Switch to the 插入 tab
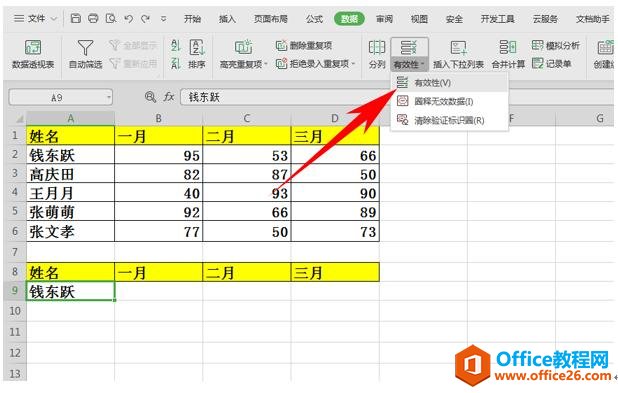Screen dimensions: 618x393 click(x=227, y=19)
